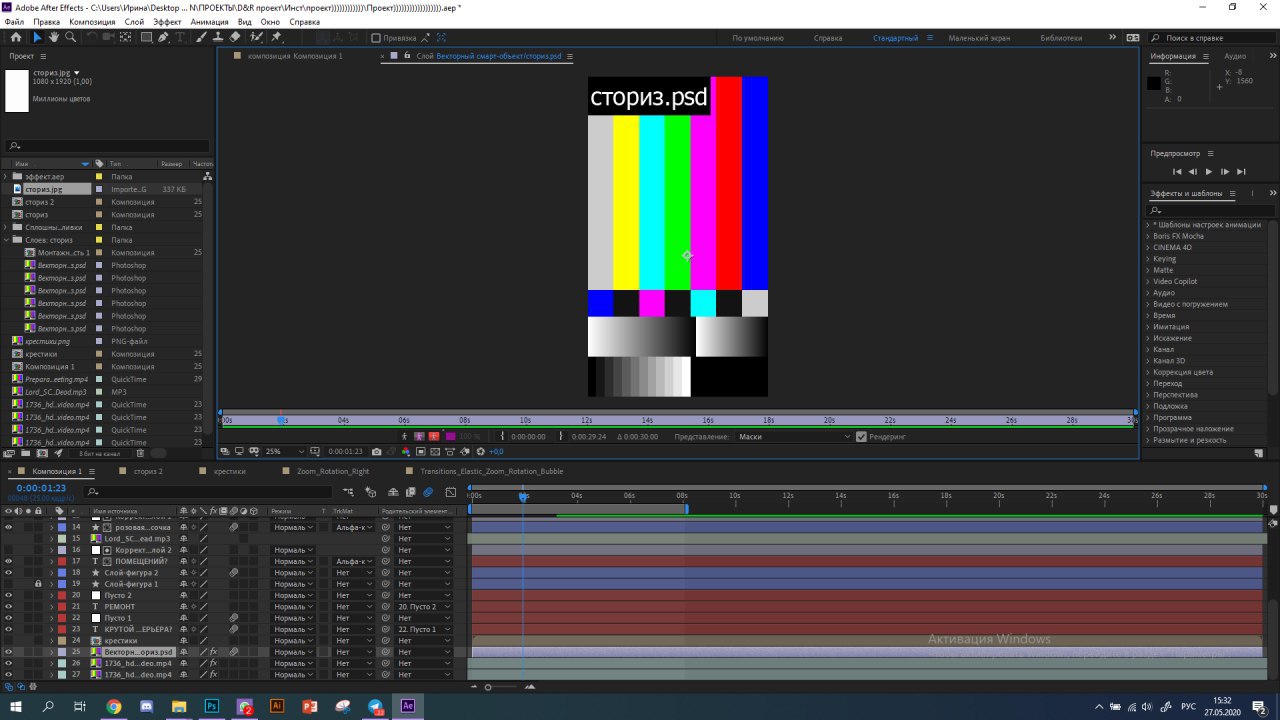Select the Brush tool
The height and width of the screenshot is (720, 1280).
click(203, 37)
